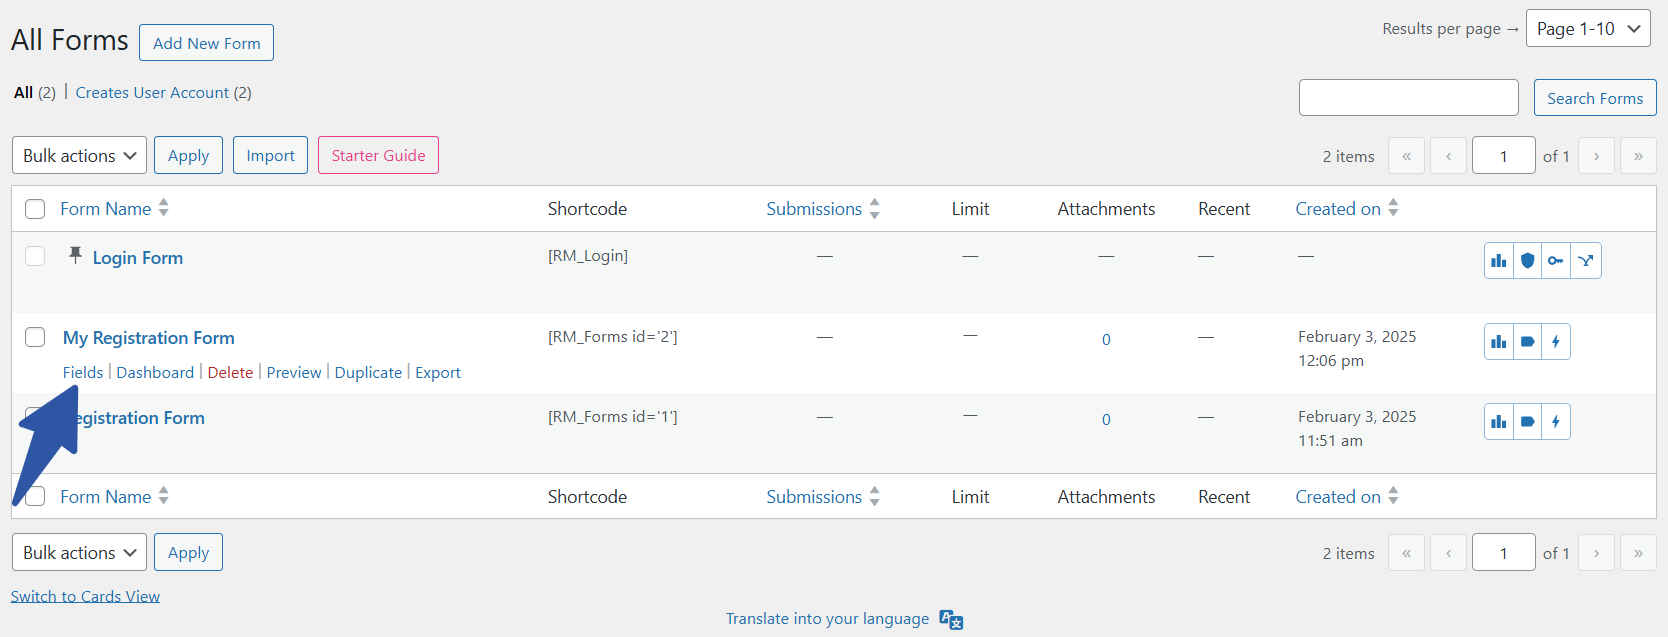Click the label tag icon for My Registration Form
Screen dimensions: 1668x637
[x=1527, y=342]
